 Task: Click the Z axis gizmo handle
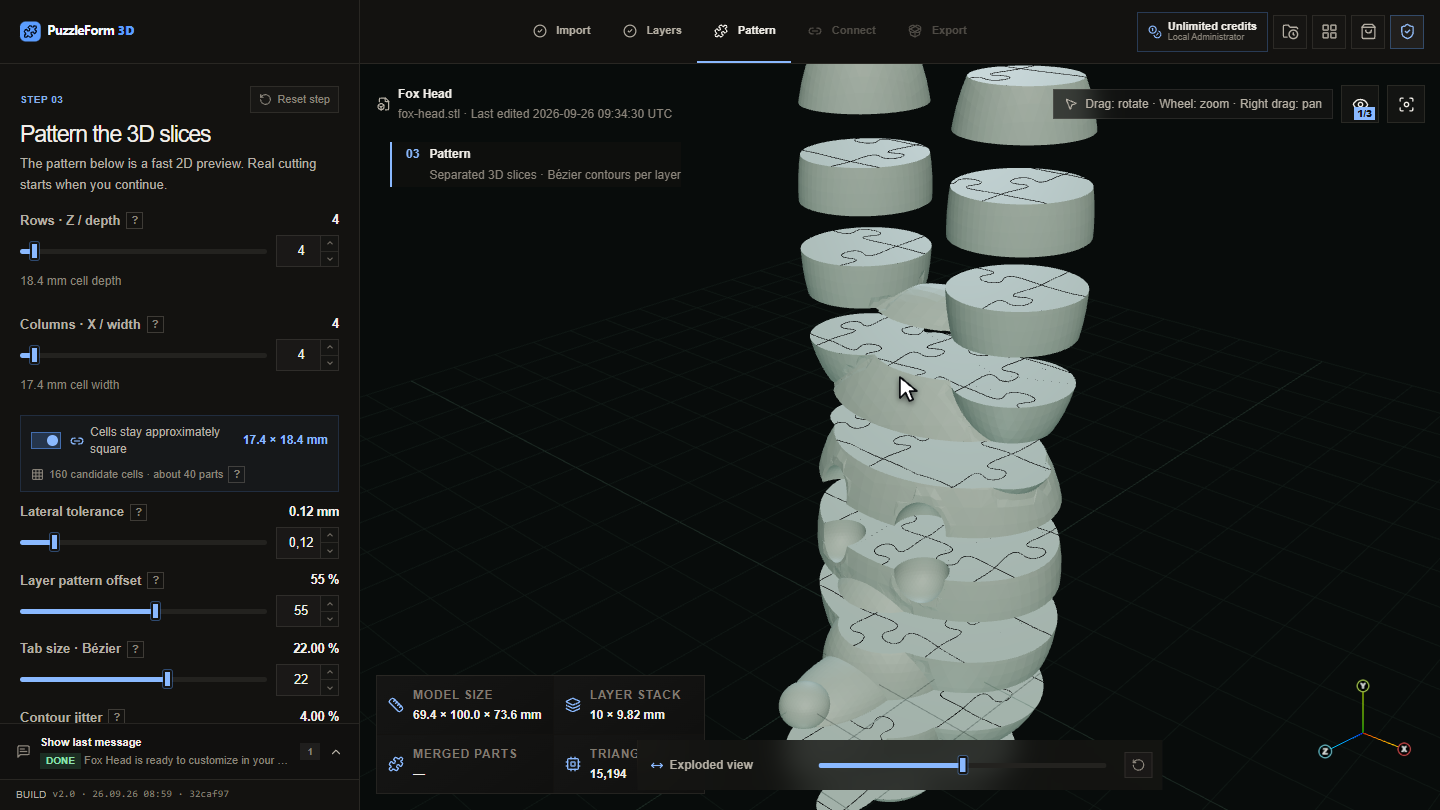point(1325,750)
